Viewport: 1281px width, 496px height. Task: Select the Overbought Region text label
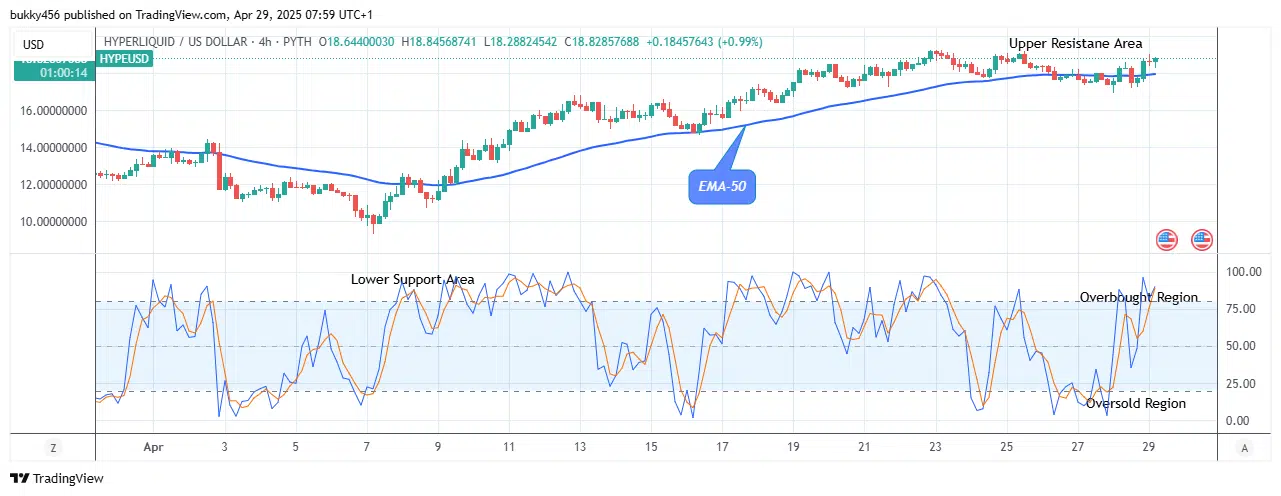[1138, 297]
